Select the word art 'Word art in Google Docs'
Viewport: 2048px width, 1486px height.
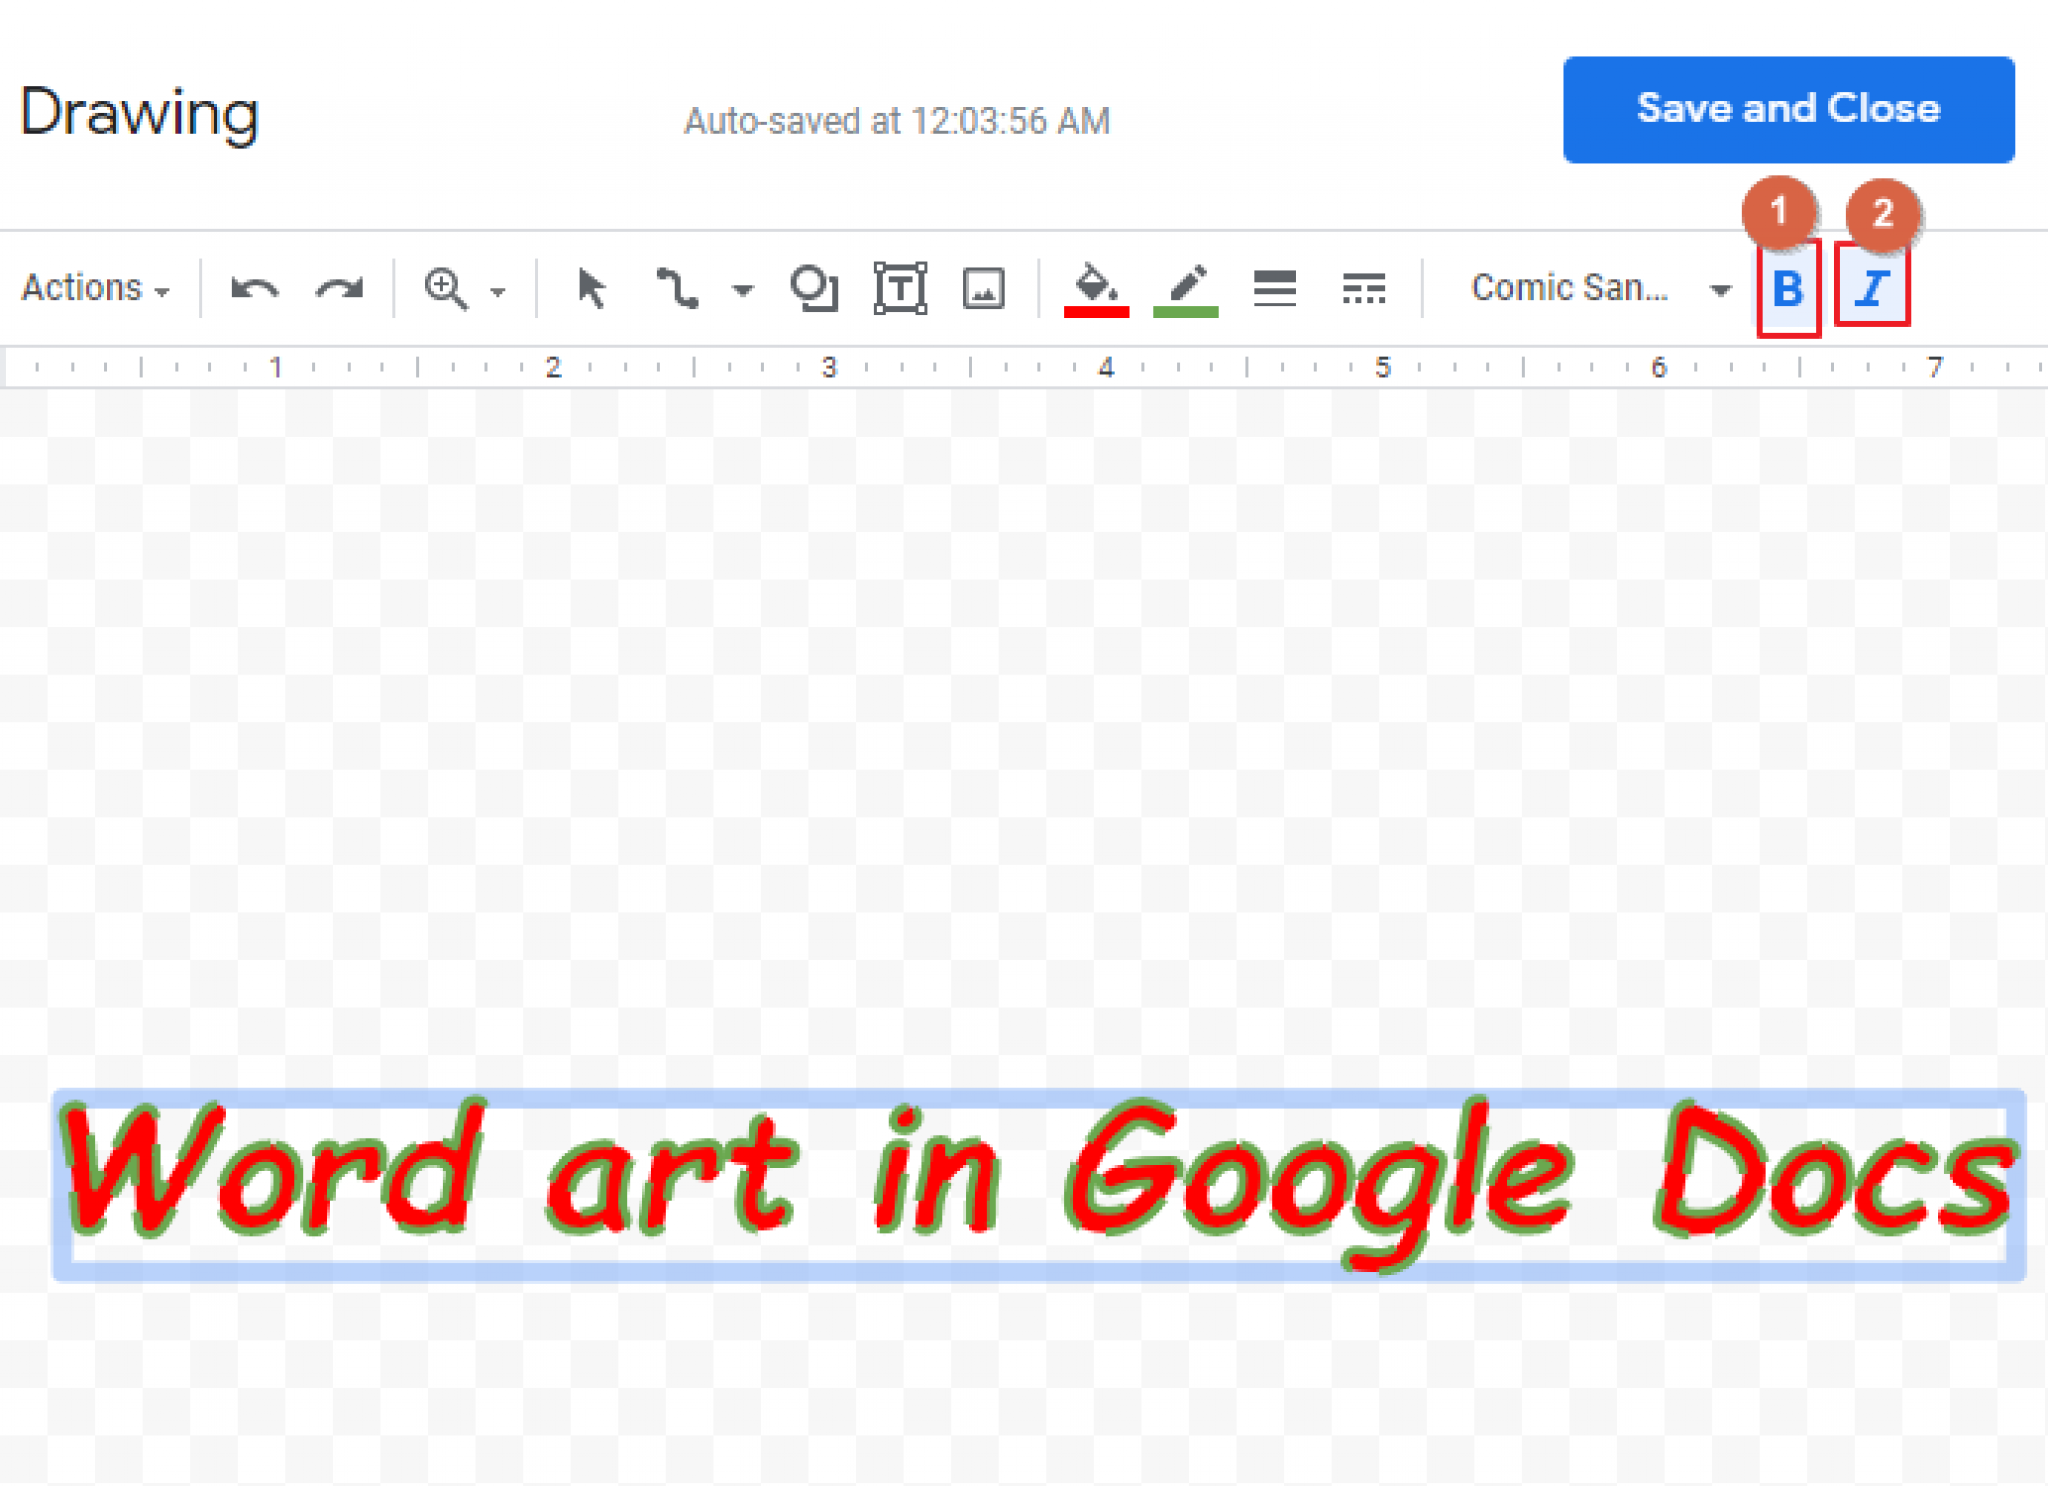tap(1038, 1184)
